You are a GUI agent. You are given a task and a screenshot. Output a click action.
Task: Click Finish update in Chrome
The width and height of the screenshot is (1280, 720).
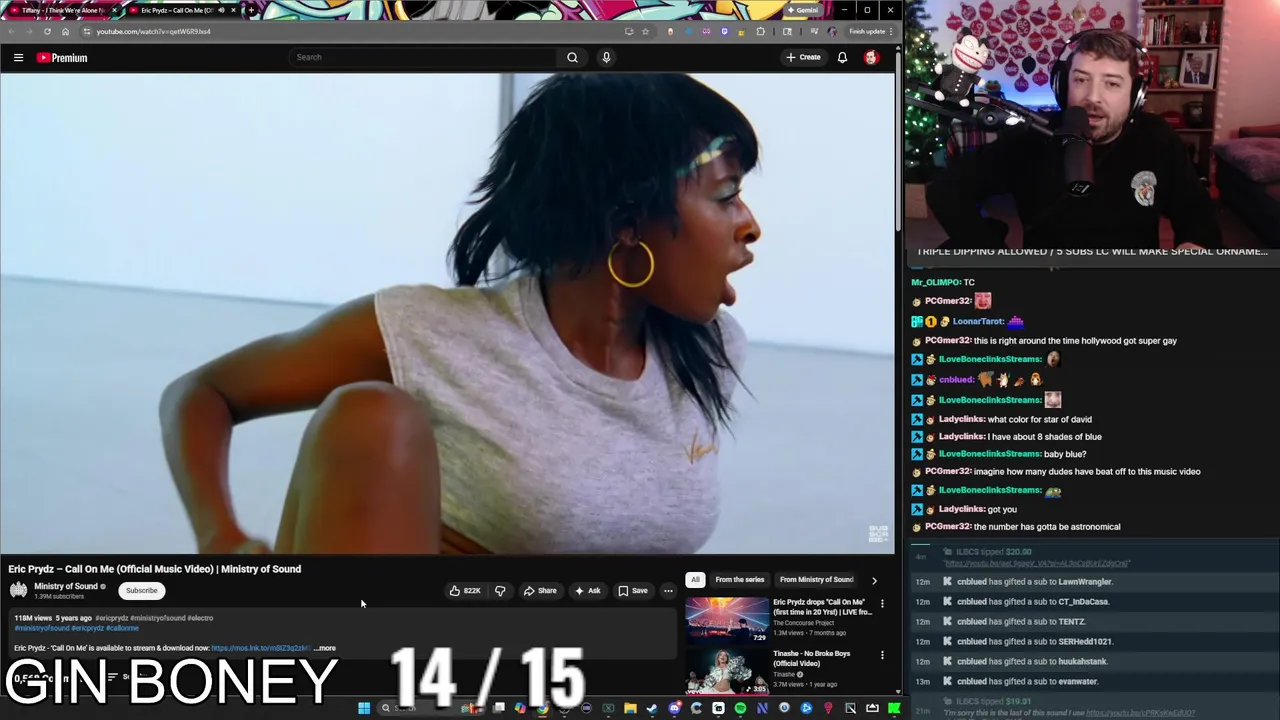click(869, 31)
